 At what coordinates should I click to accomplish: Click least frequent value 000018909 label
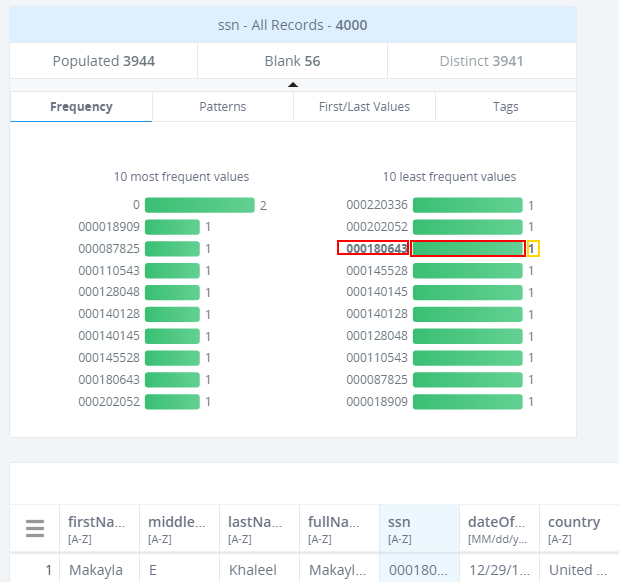coord(377,402)
